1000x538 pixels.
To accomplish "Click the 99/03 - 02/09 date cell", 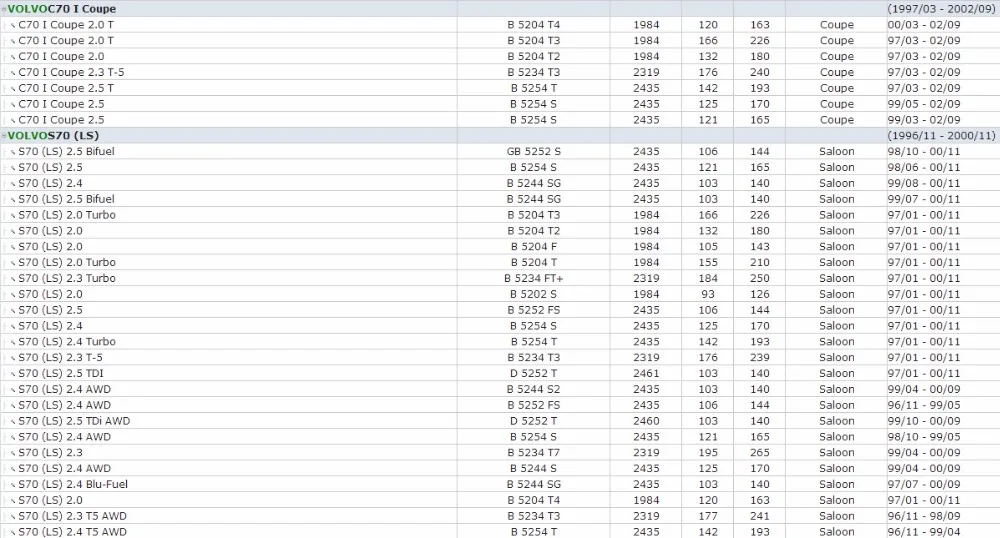I will coord(923,120).
